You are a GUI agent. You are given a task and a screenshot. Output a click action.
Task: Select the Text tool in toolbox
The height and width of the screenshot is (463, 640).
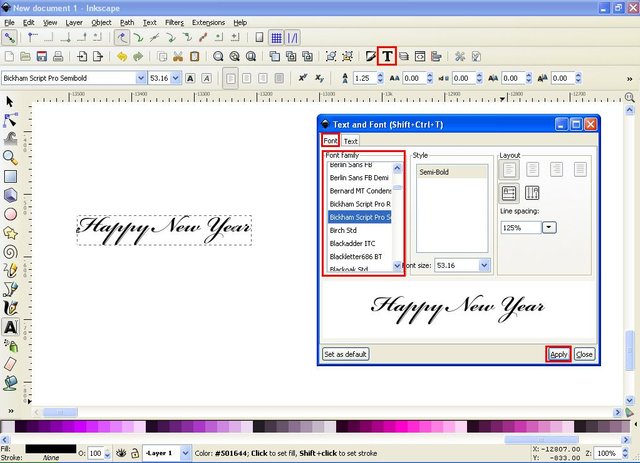pyautogui.click(x=11, y=327)
